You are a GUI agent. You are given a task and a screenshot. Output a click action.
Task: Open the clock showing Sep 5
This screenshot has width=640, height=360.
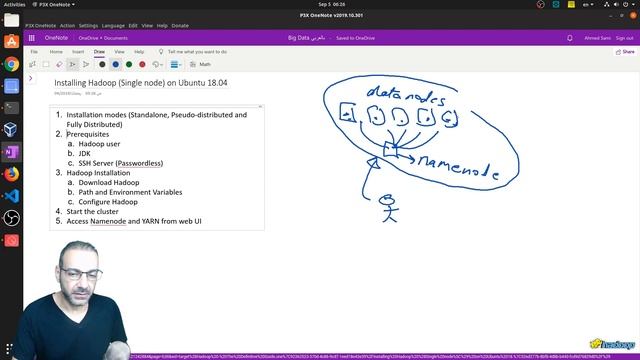(x=331, y=4)
